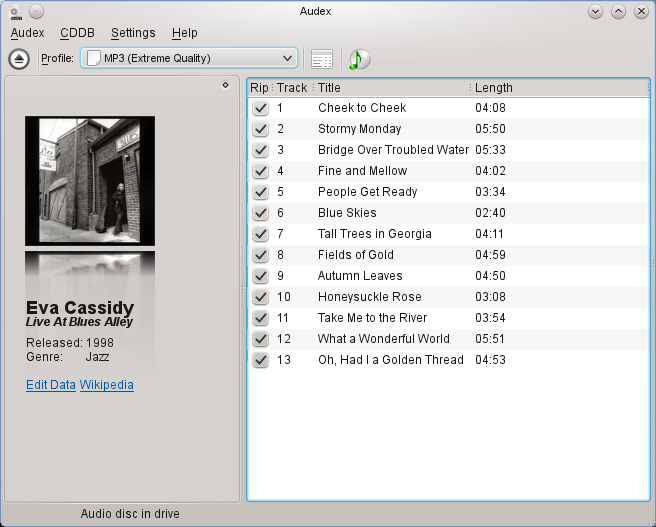The width and height of the screenshot is (656, 527).
Task: Start ripping with the green music note icon
Action: pos(359,59)
